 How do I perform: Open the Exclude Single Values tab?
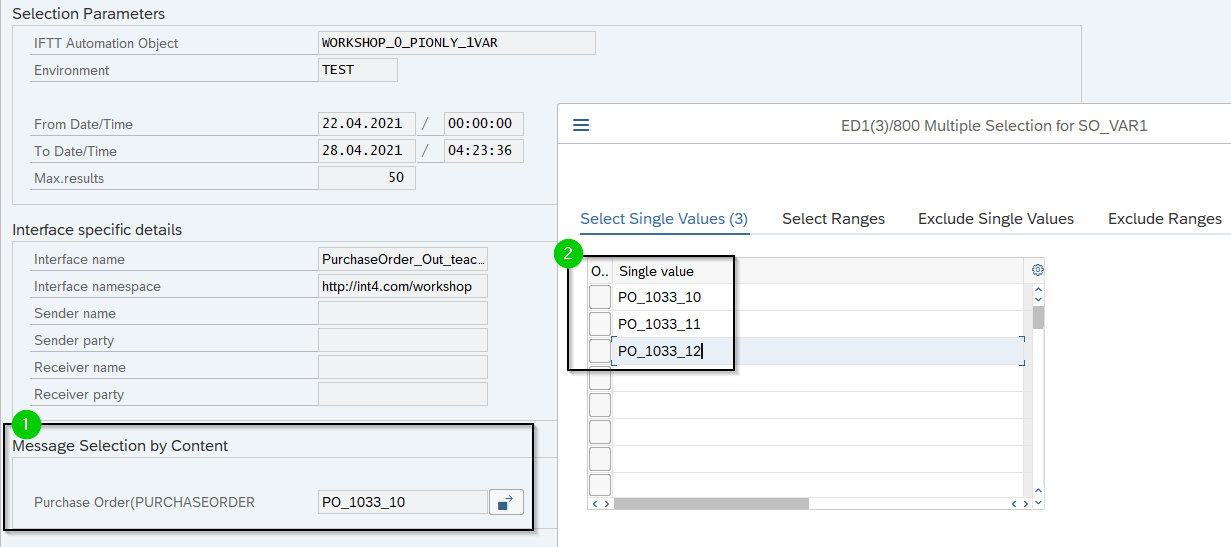click(x=995, y=219)
